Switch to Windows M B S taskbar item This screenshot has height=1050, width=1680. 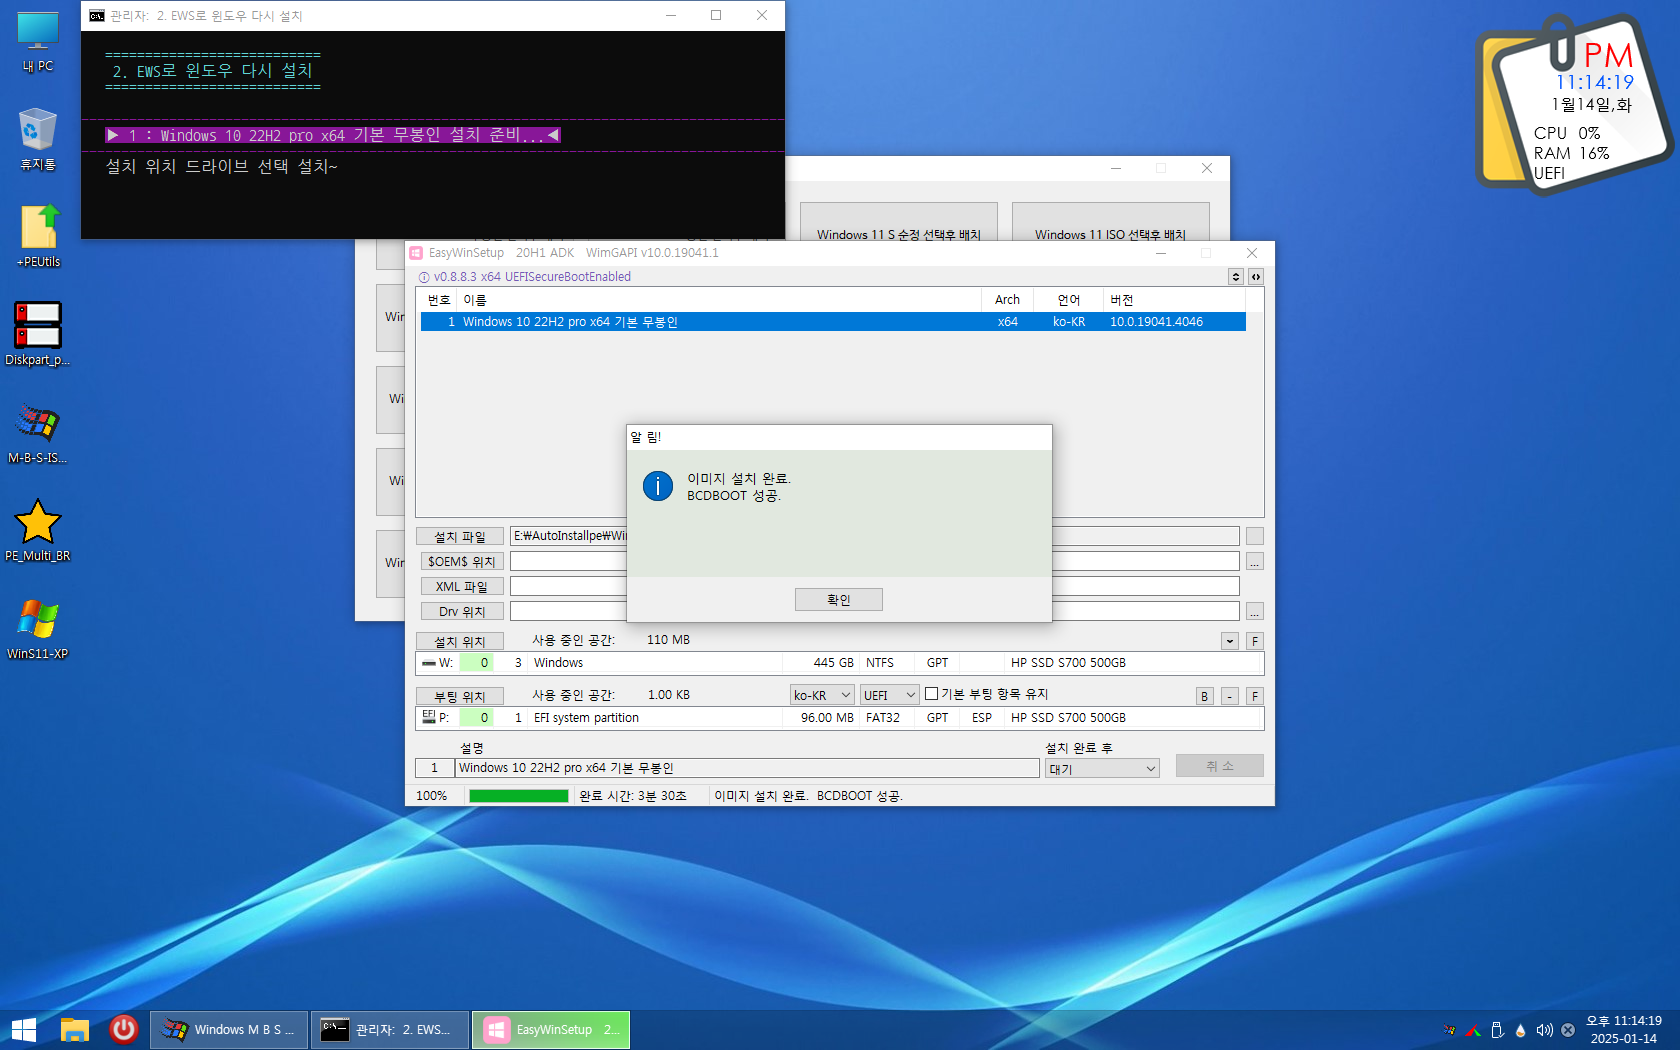click(x=229, y=1030)
